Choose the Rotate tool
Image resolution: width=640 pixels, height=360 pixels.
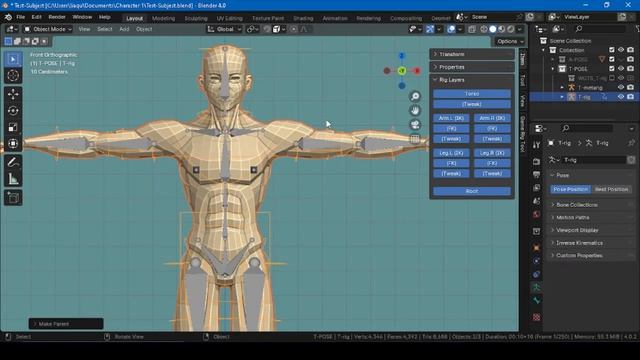13,111
